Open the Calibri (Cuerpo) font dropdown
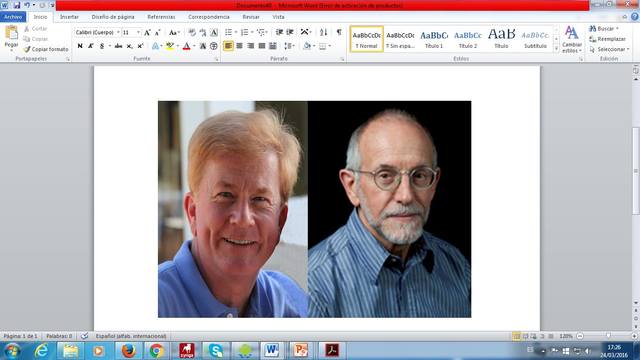 (x=118, y=32)
